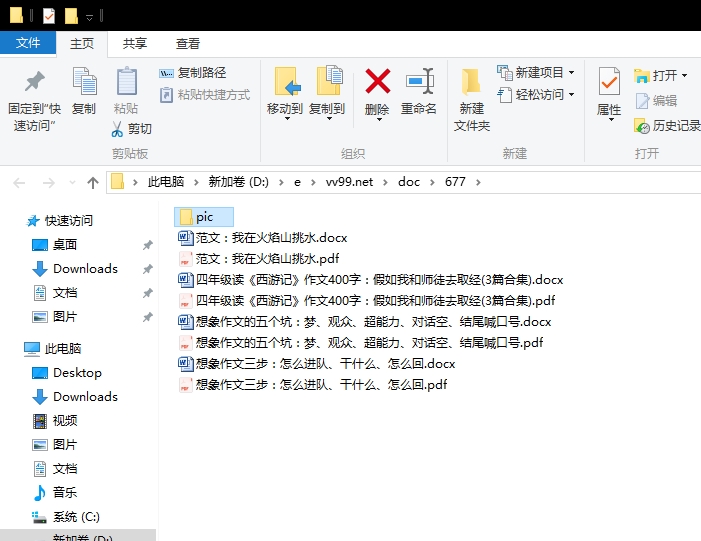The height and width of the screenshot is (541, 701).
Task: Click the Up one level arrow
Action: (93, 182)
